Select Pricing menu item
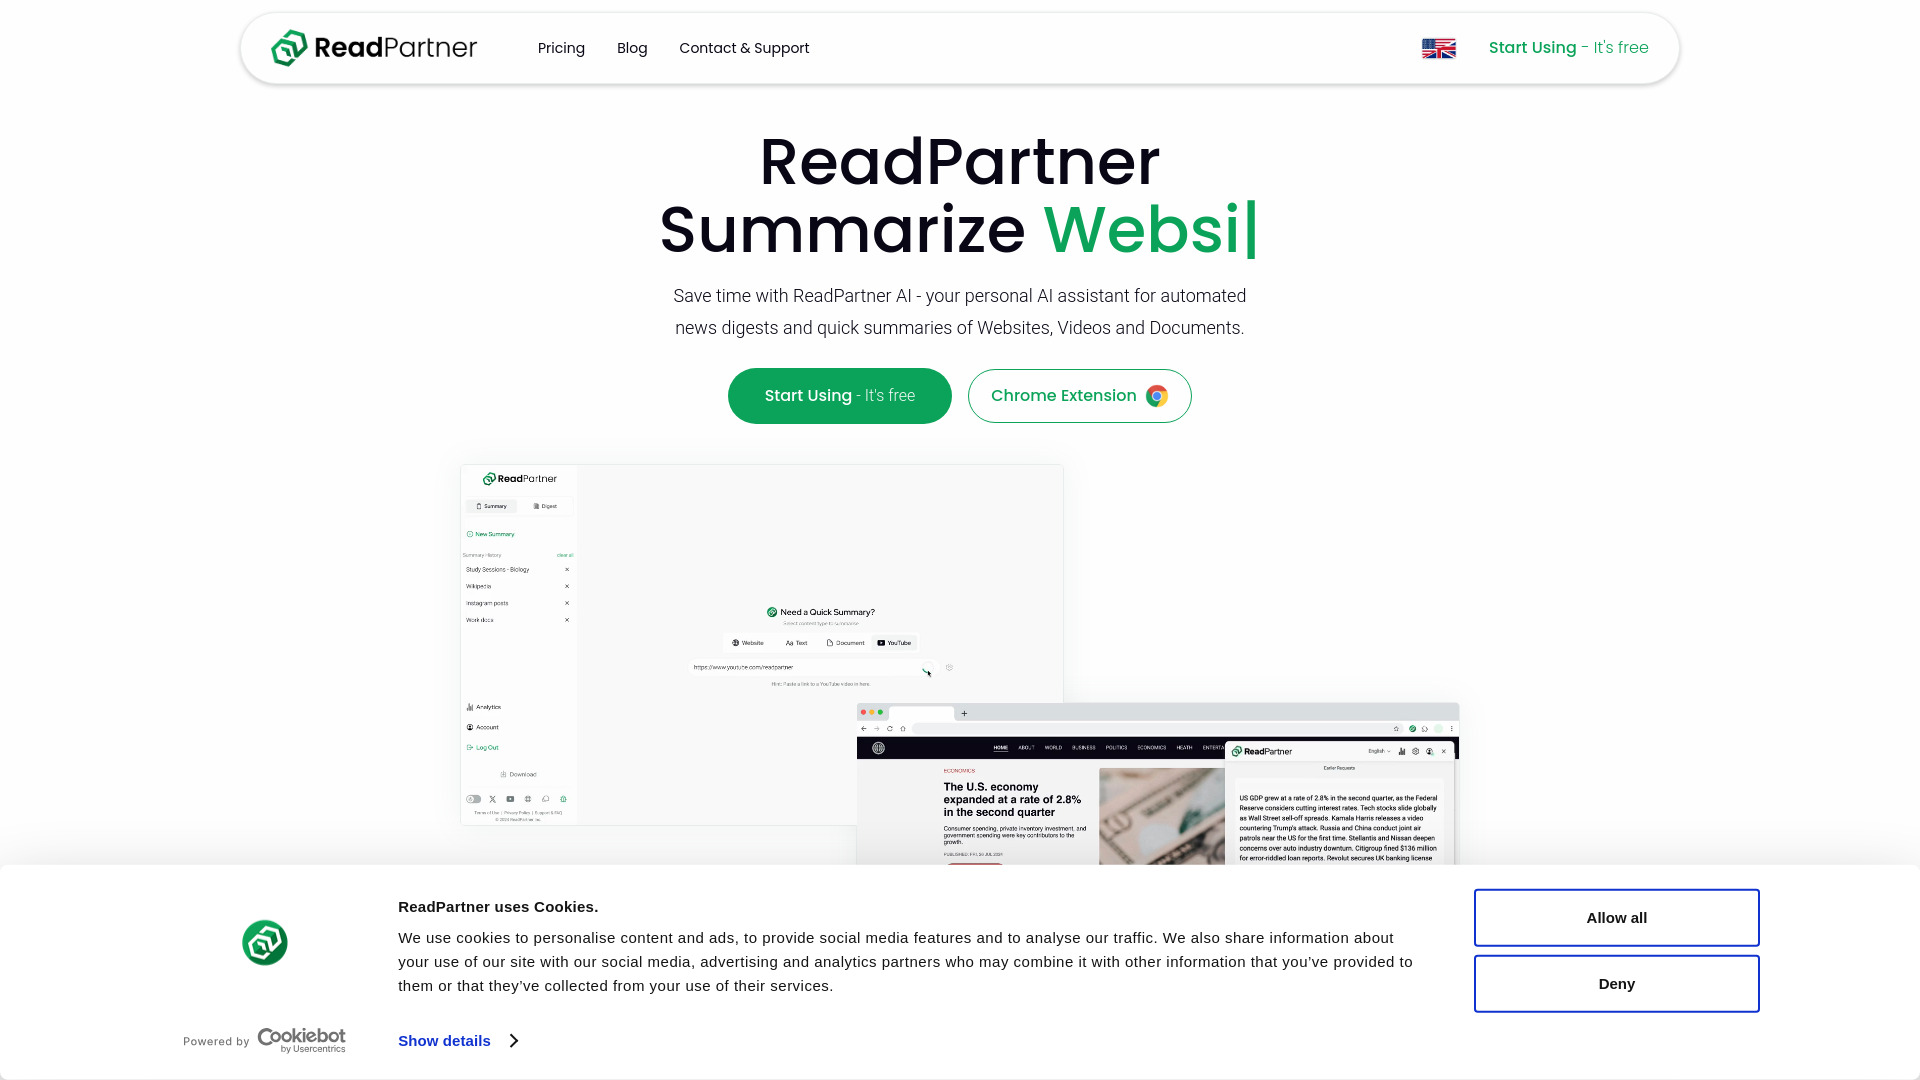This screenshot has width=1920, height=1080. click(x=560, y=47)
